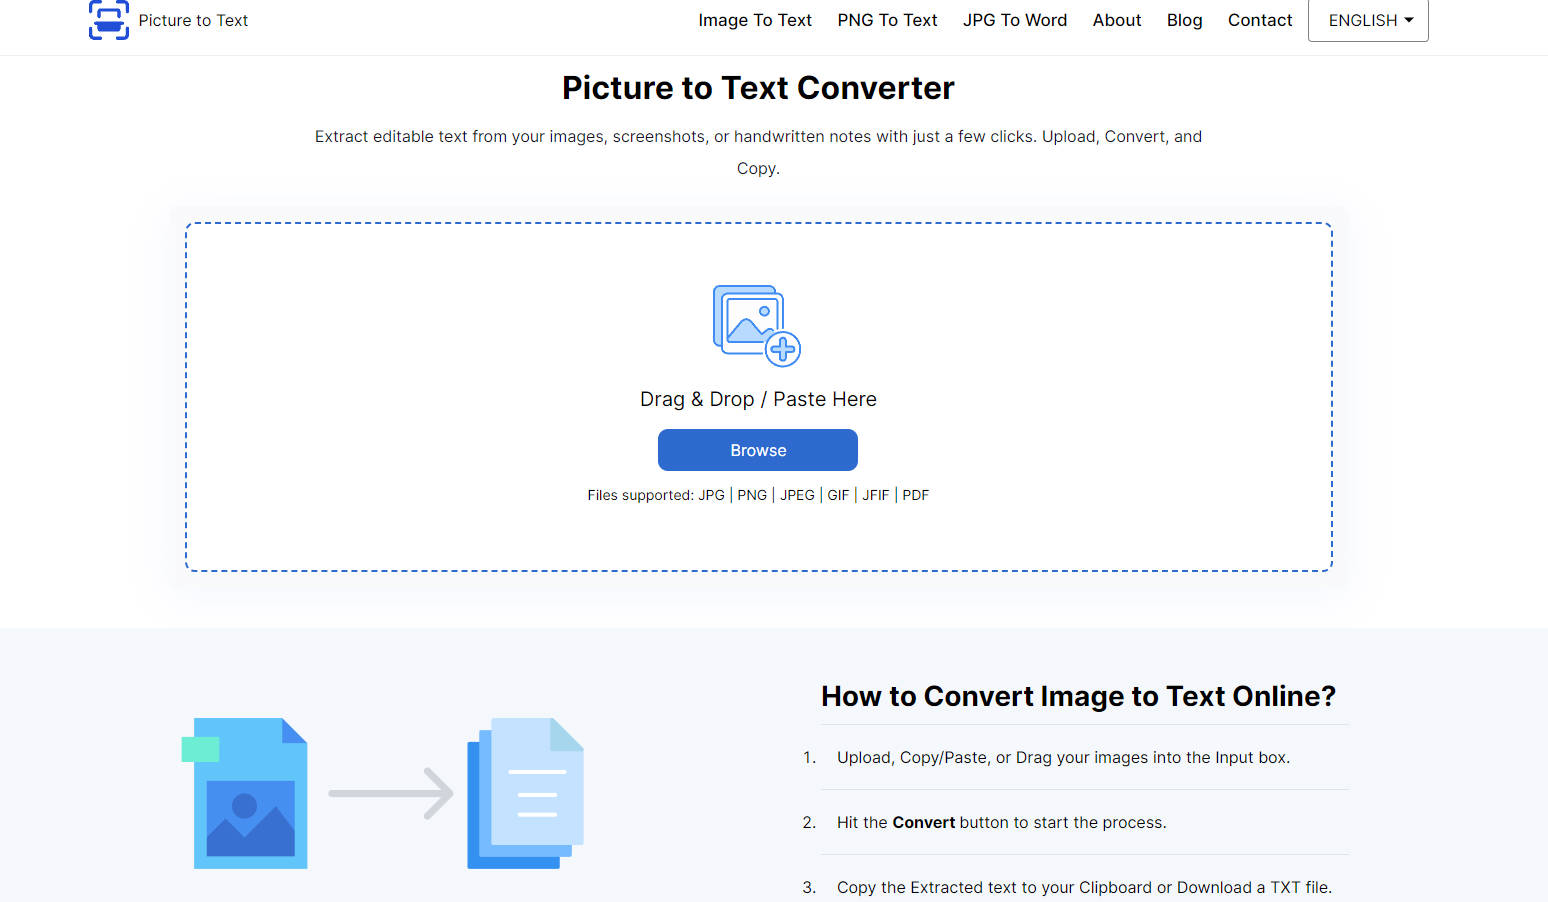This screenshot has width=1548, height=902.
Task: Click the PDF supported file format label
Action: 915,495
